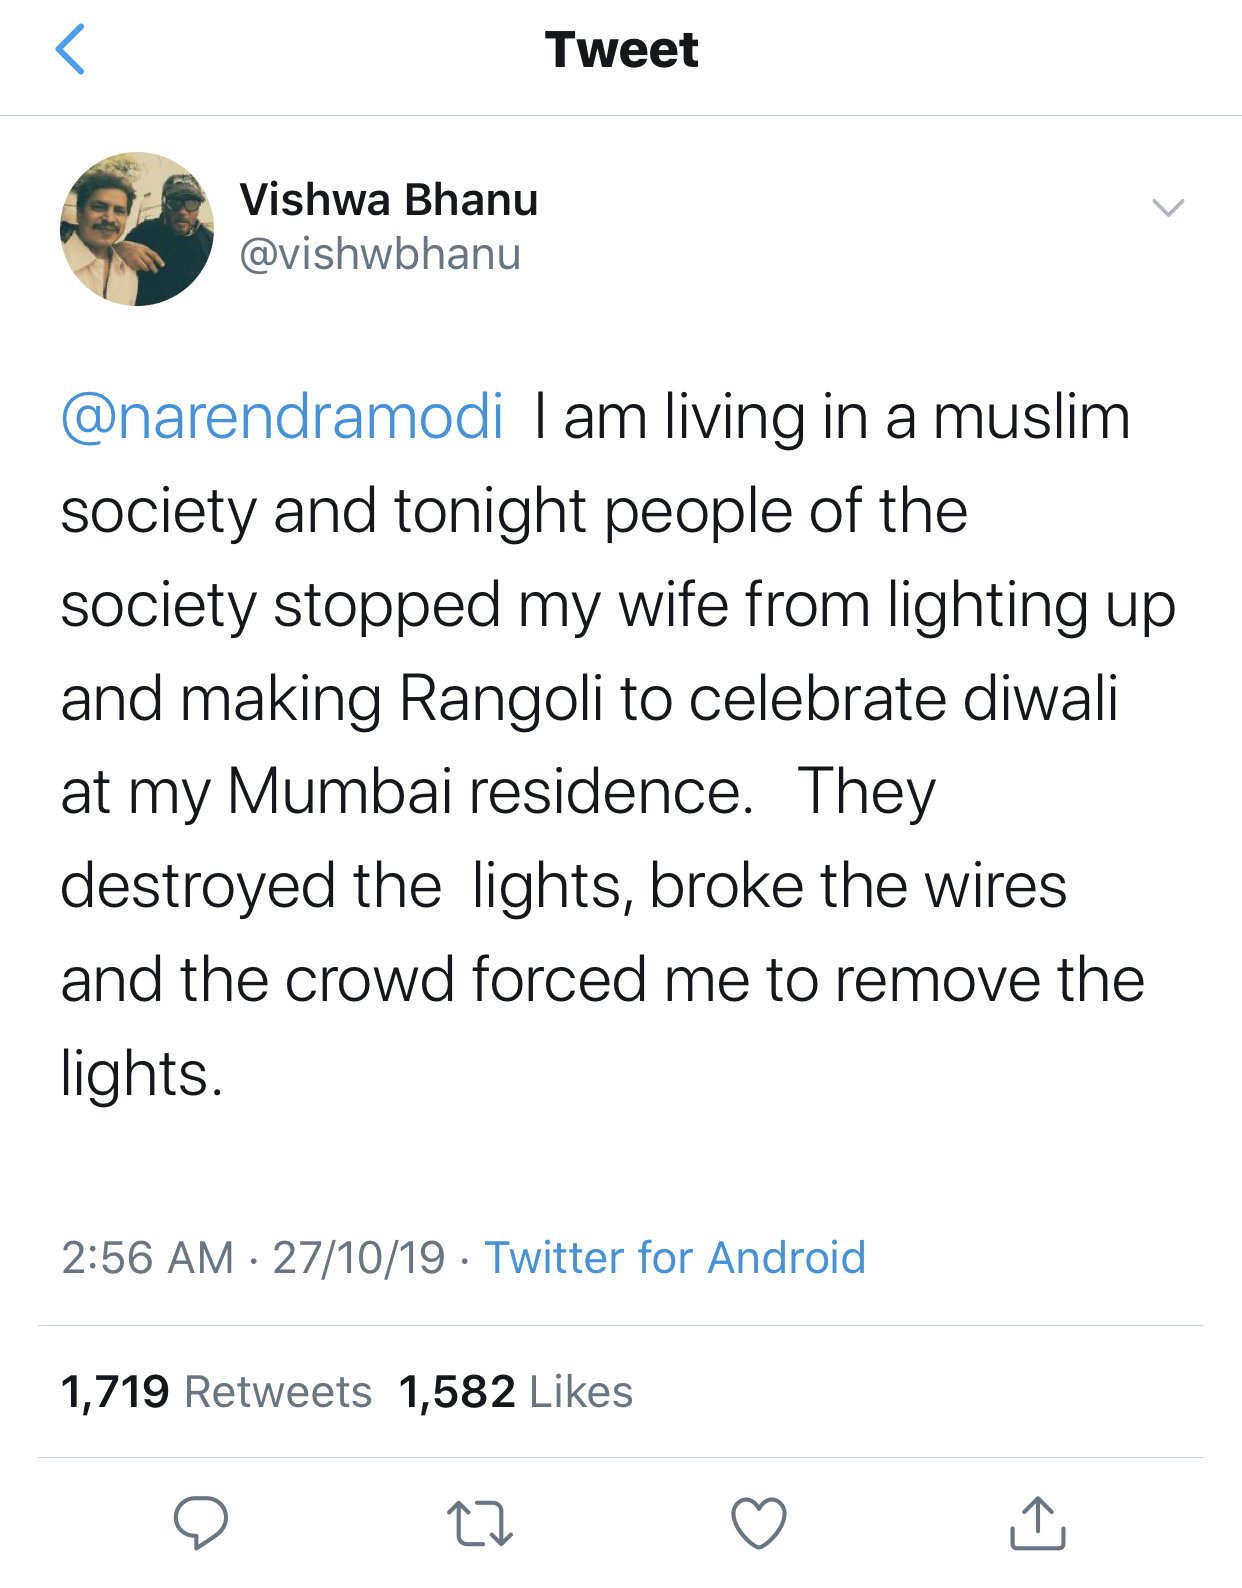This screenshot has width=1242, height=1588.
Task: View the 1,582 Likes list
Action: 515,1392
